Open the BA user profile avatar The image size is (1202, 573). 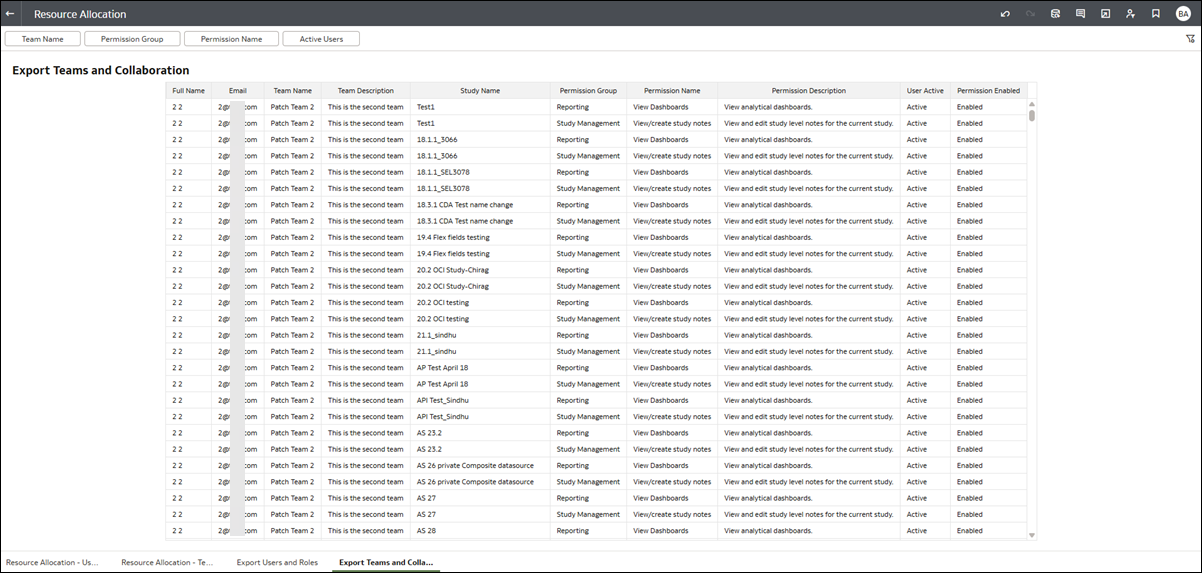tap(1183, 14)
